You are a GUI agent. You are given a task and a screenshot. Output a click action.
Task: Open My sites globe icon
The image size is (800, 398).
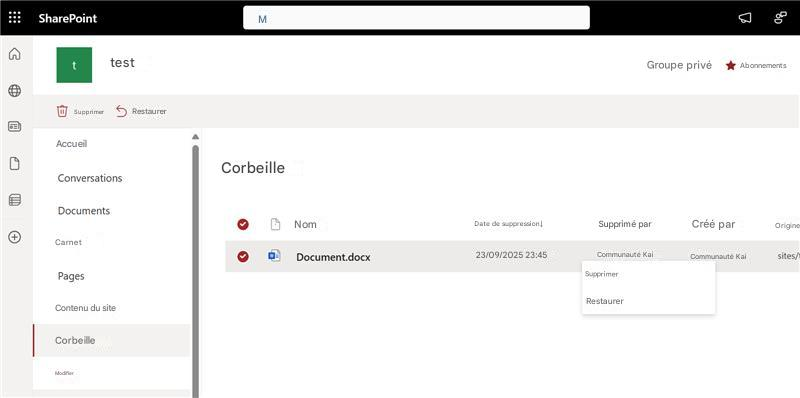[x=15, y=91]
